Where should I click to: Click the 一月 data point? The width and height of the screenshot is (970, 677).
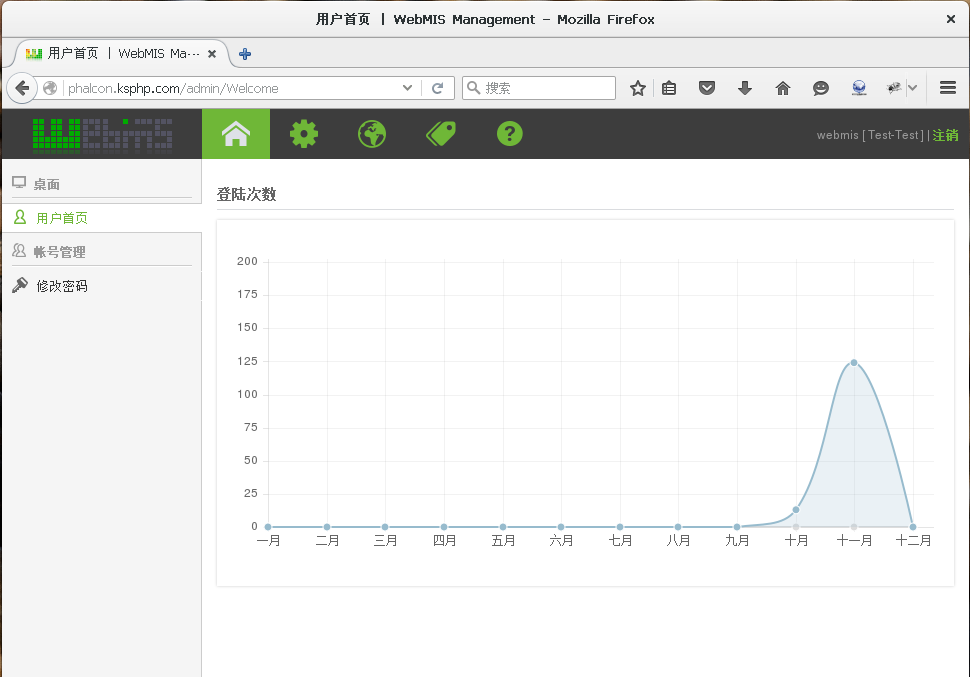(x=268, y=527)
